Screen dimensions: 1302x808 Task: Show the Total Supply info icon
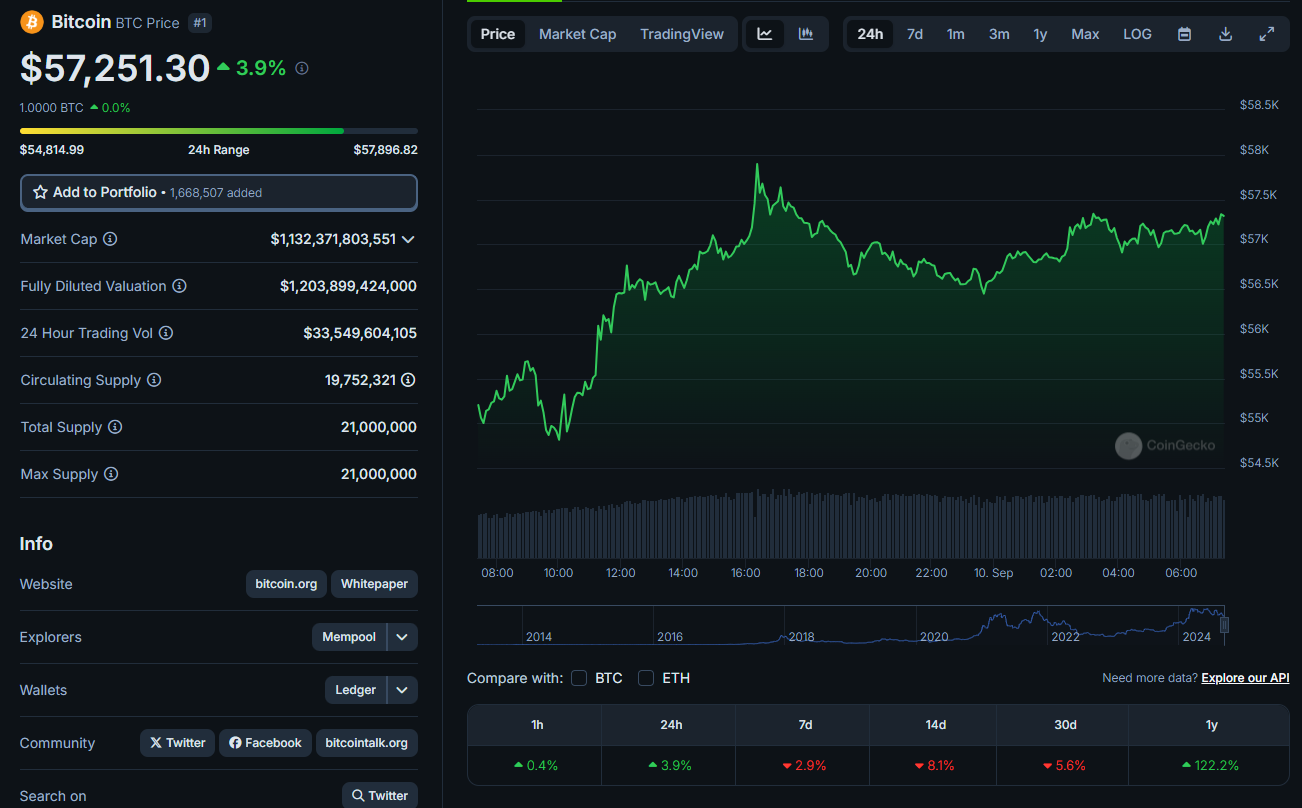pos(115,427)
